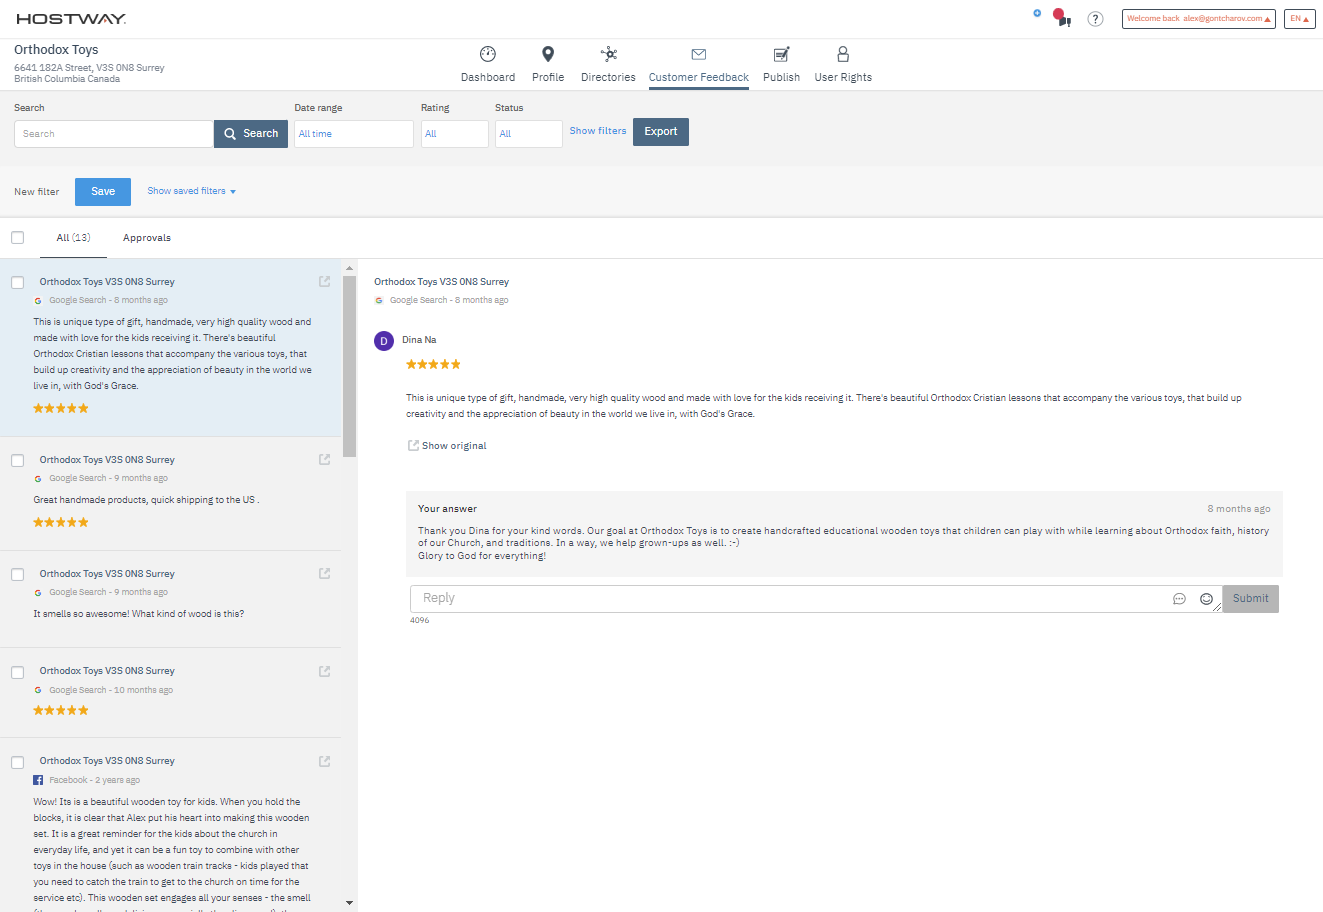Open external link on It smells so awesome review
The image size is (1323, 912).
(325, 574)
